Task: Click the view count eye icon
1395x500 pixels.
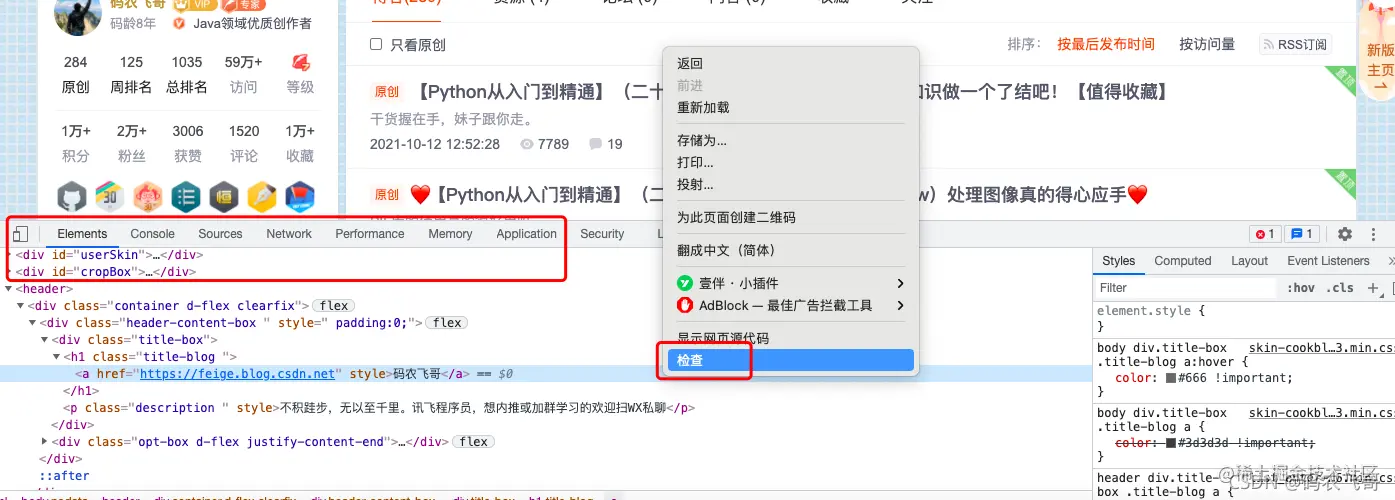Action: click(x=527, y=144)
